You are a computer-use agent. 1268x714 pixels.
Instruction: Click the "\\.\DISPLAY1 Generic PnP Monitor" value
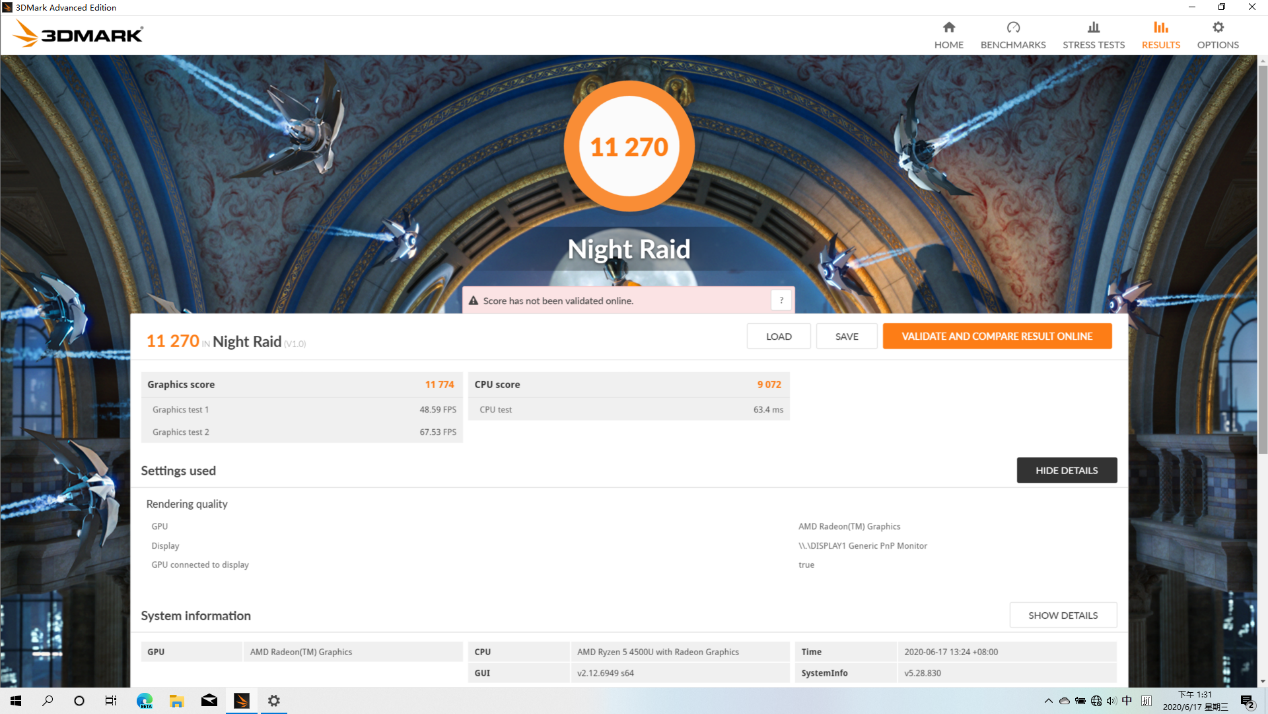click(863, 546)
